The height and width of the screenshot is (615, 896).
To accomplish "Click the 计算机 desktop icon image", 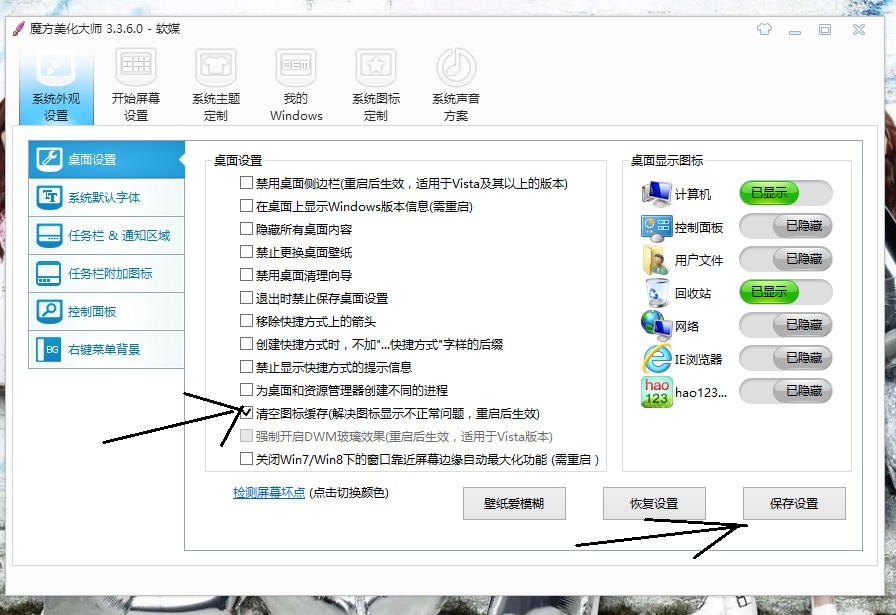I will click(x=656, y=194).
